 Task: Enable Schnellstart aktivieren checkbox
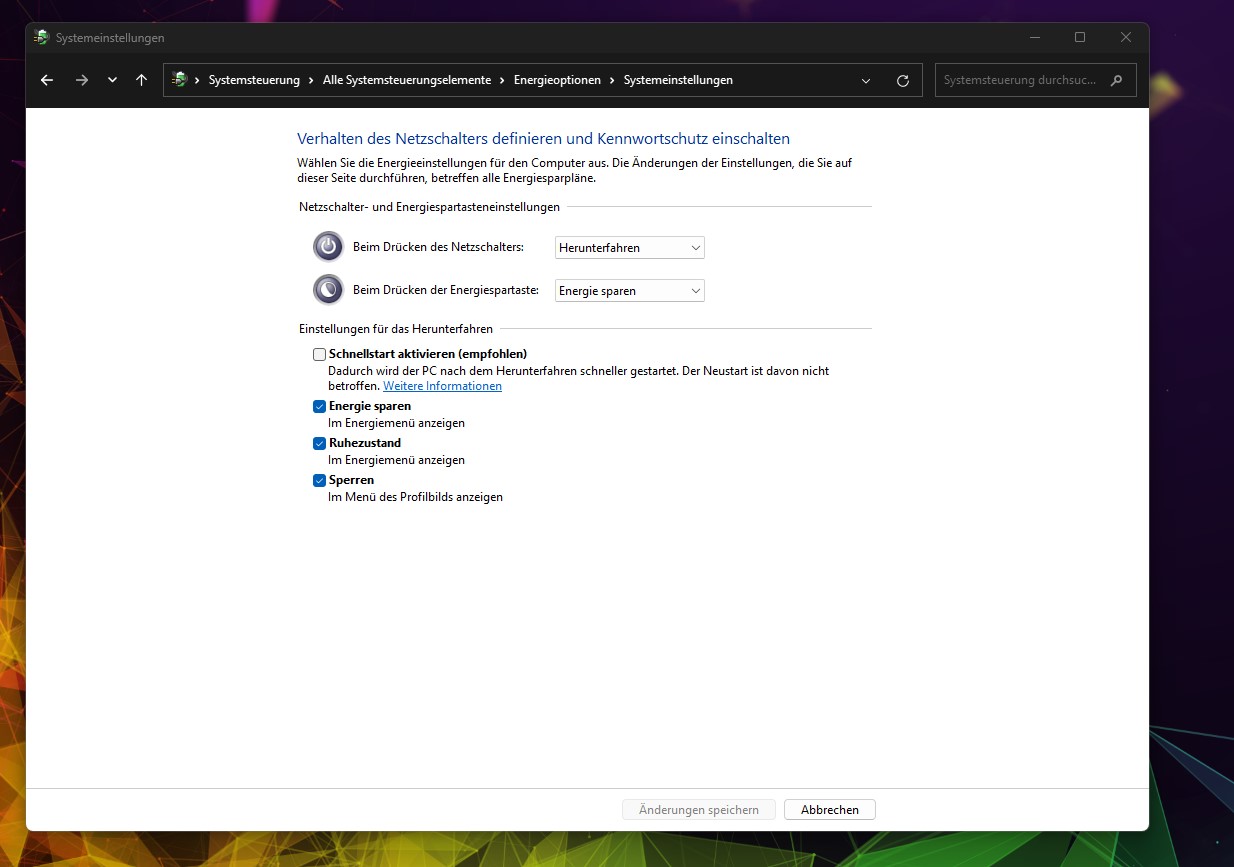[x=320, y=354]
